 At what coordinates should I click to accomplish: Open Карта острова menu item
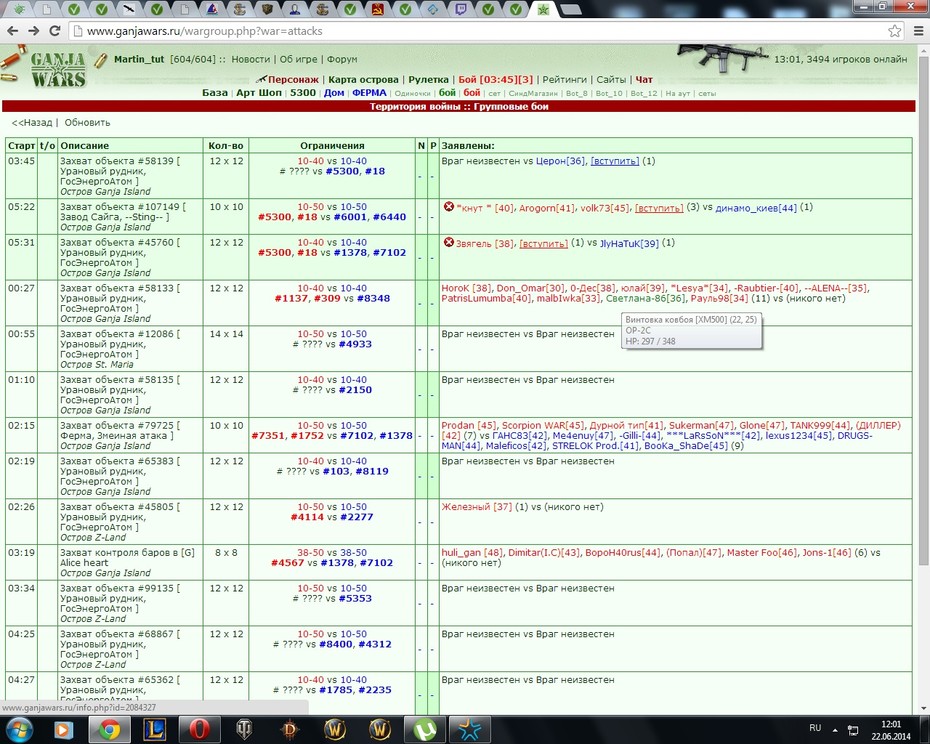point(363,80)
